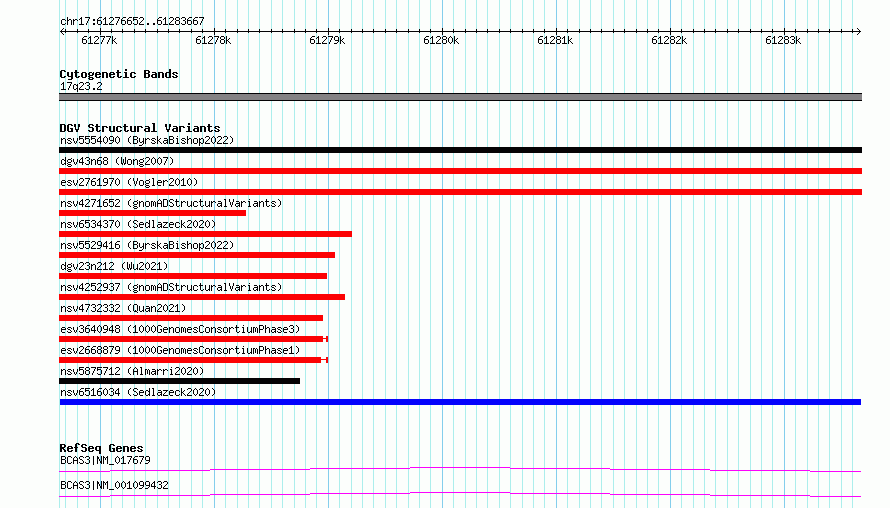Click the 61282k ruler tick label
This screenshot has width=890, height=508.
[669, 40]
